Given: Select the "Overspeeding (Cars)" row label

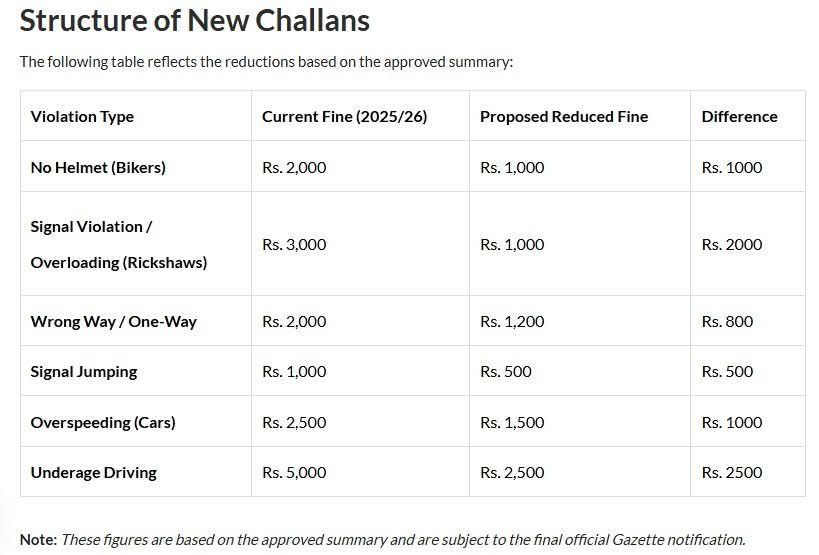Looking at the screenshot, I should 103,422.
